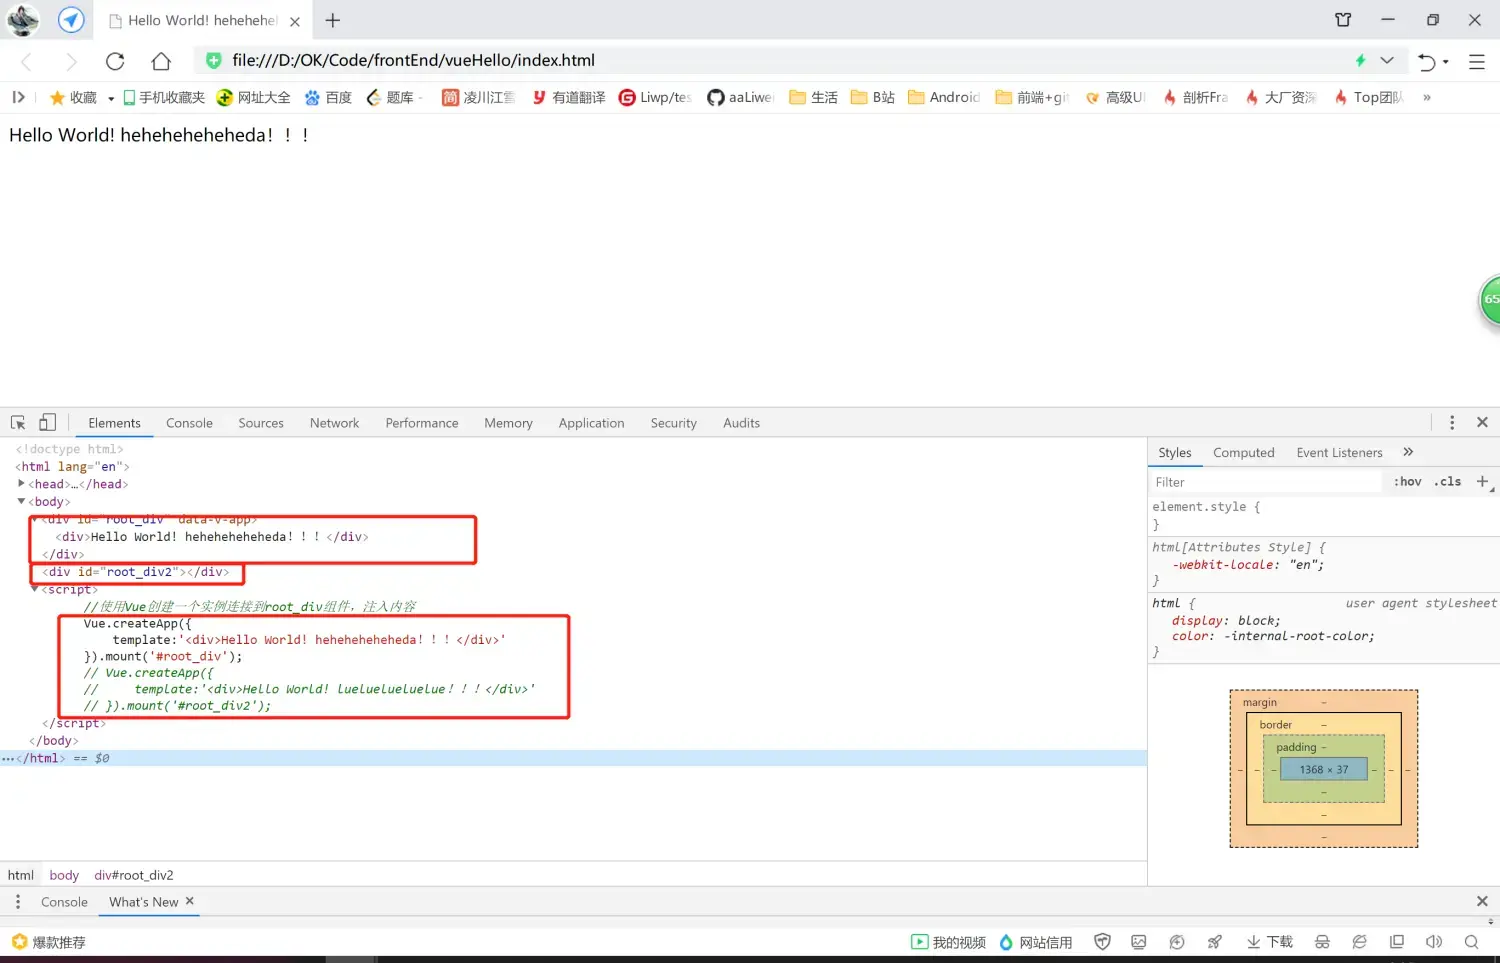The width and height of the screenshot is (1500, 963).
Task: Close the DevTools panel
Action: 1482,422
